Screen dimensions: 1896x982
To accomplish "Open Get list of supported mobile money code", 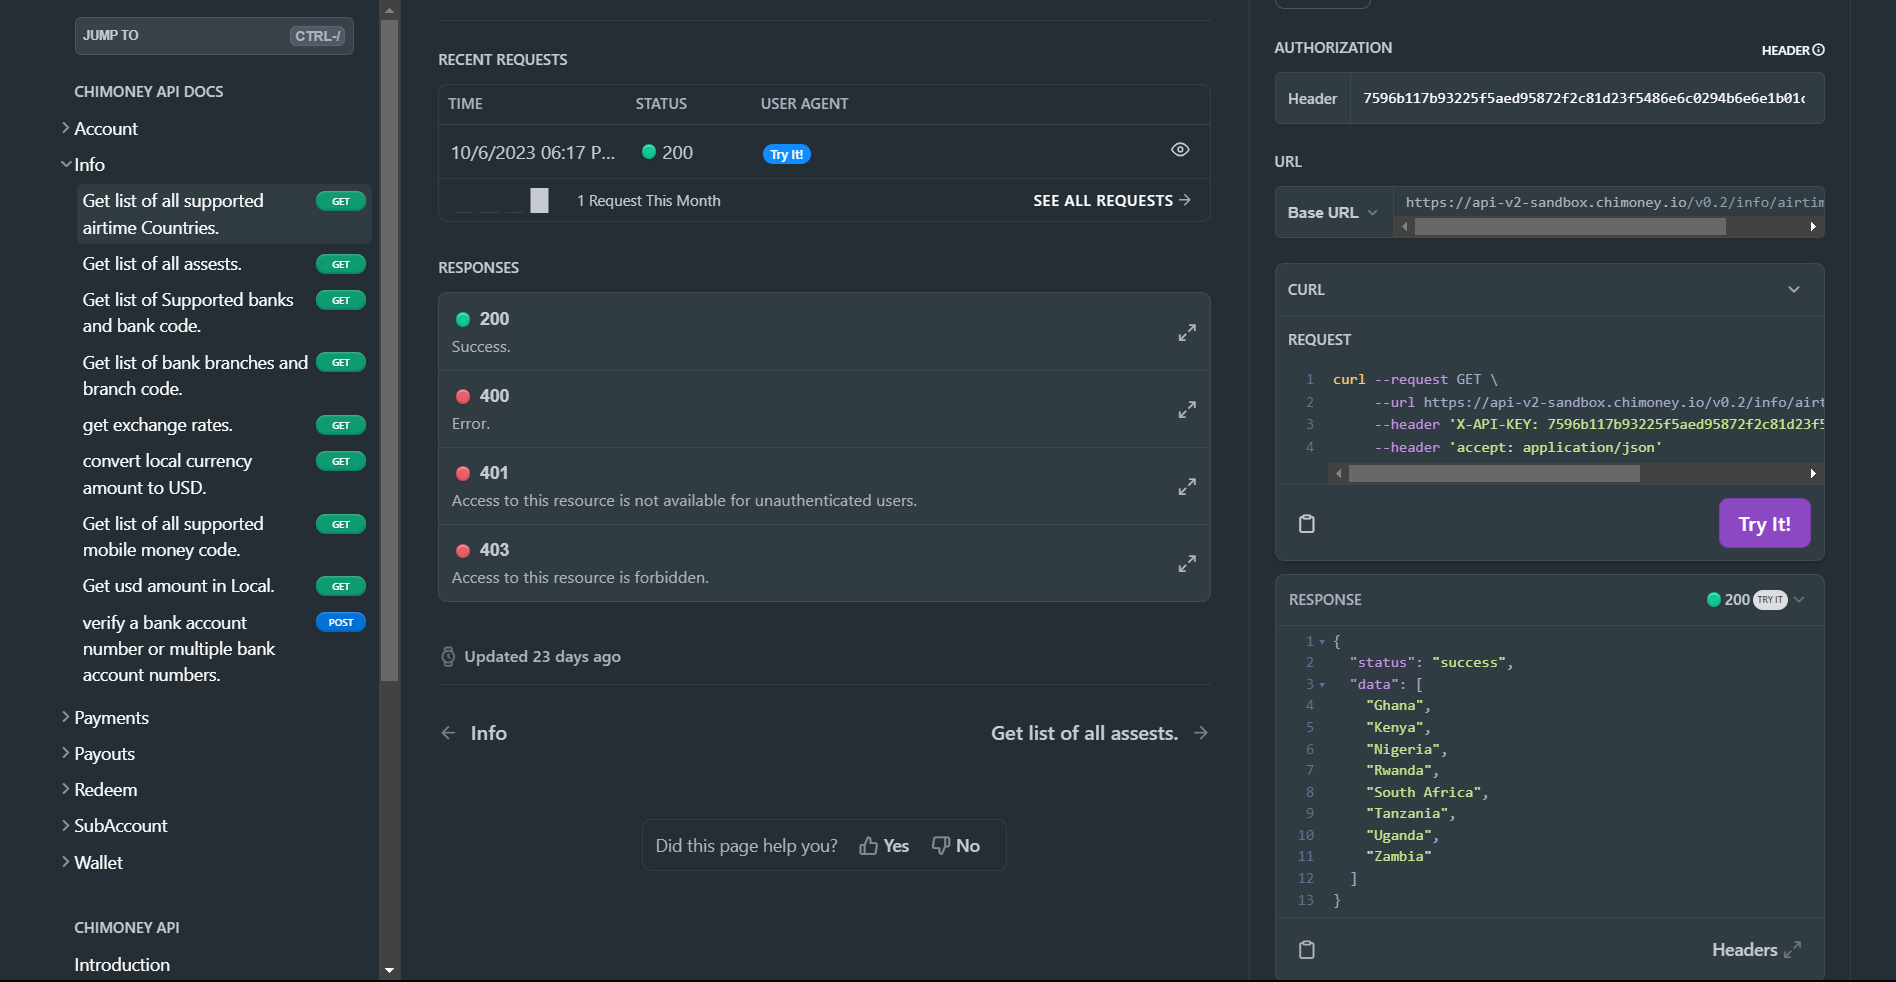I will 223,537.
